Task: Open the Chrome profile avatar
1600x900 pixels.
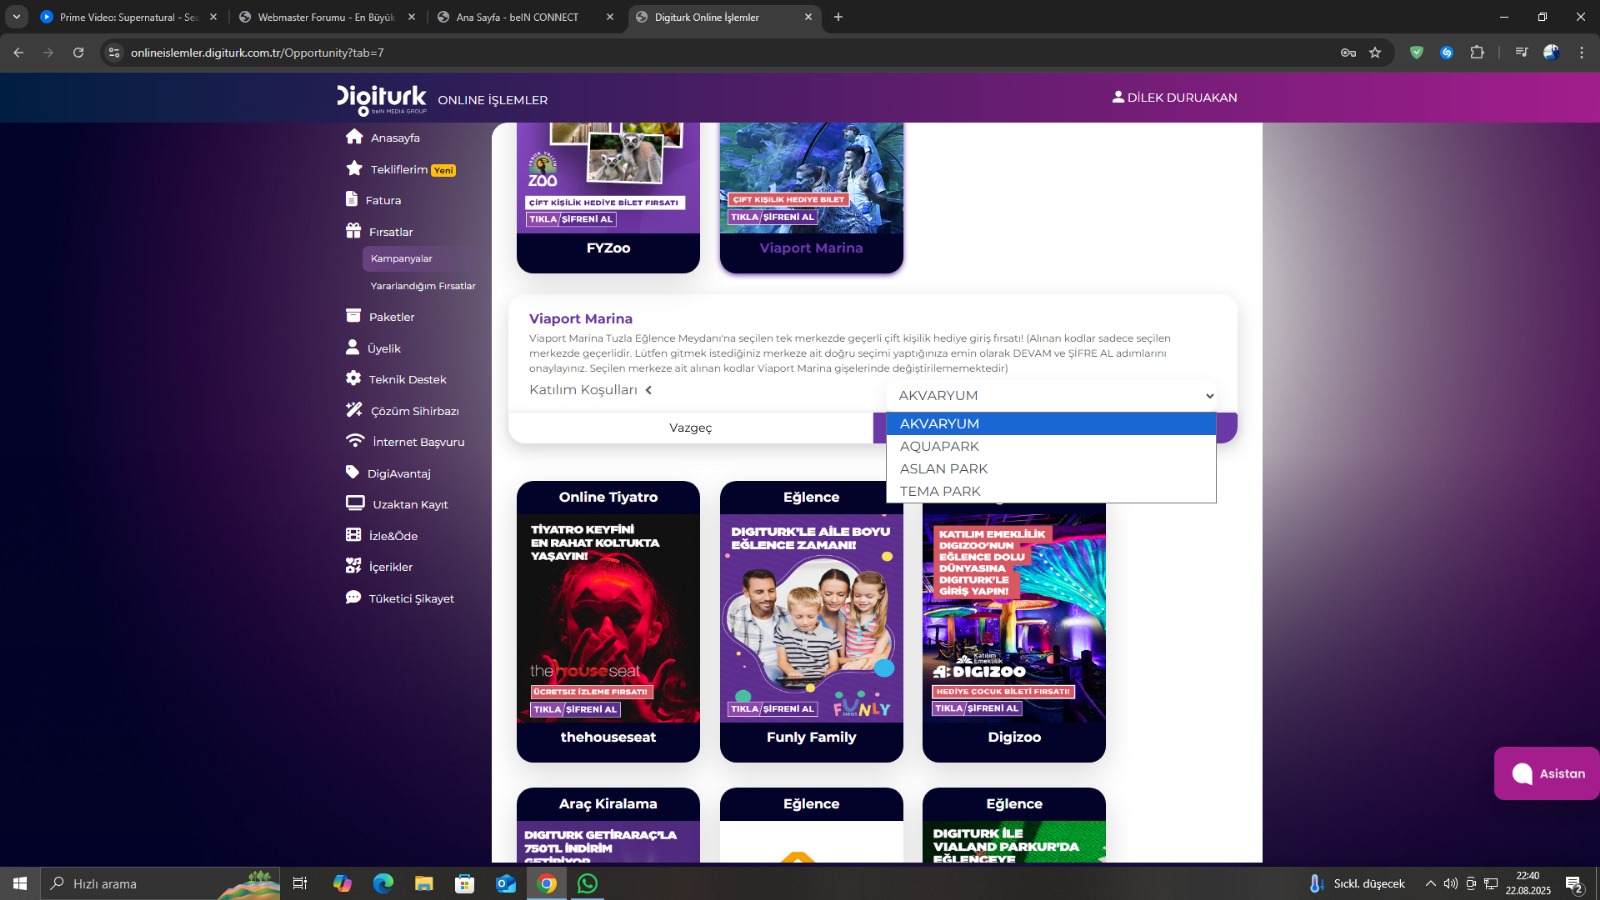Action: [1551, 53]
